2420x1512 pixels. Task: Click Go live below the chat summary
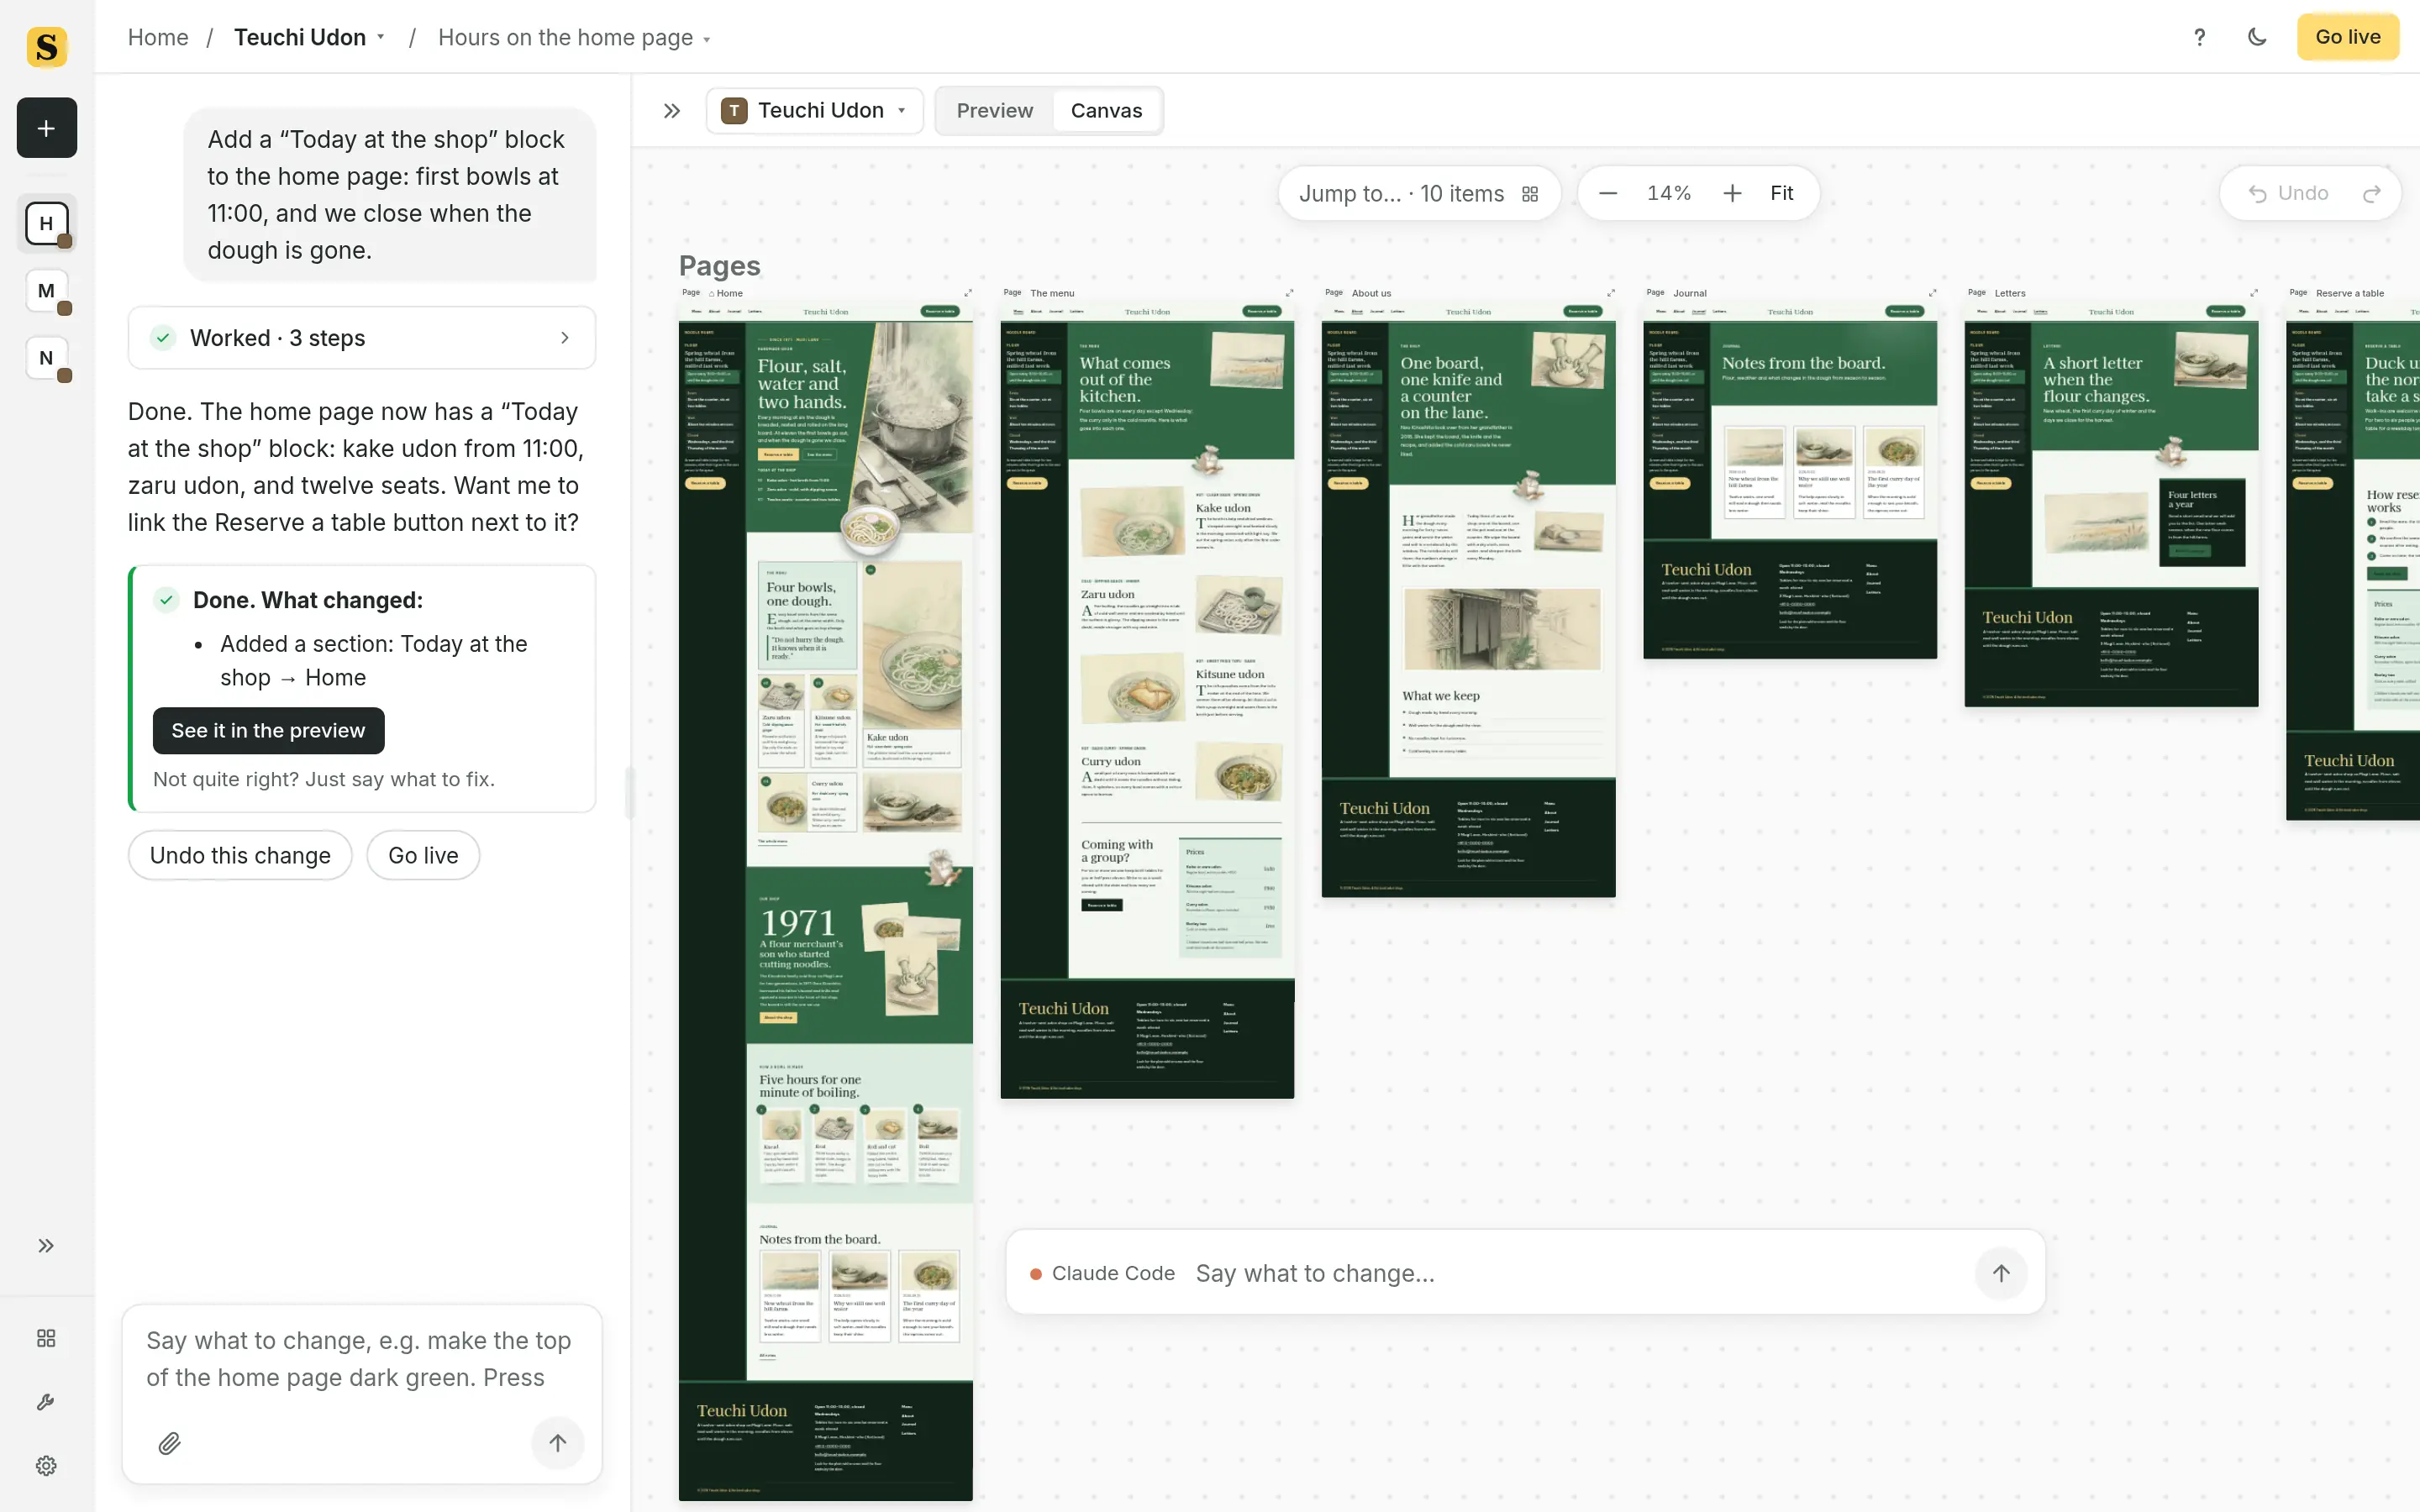(x=423, y=856)
